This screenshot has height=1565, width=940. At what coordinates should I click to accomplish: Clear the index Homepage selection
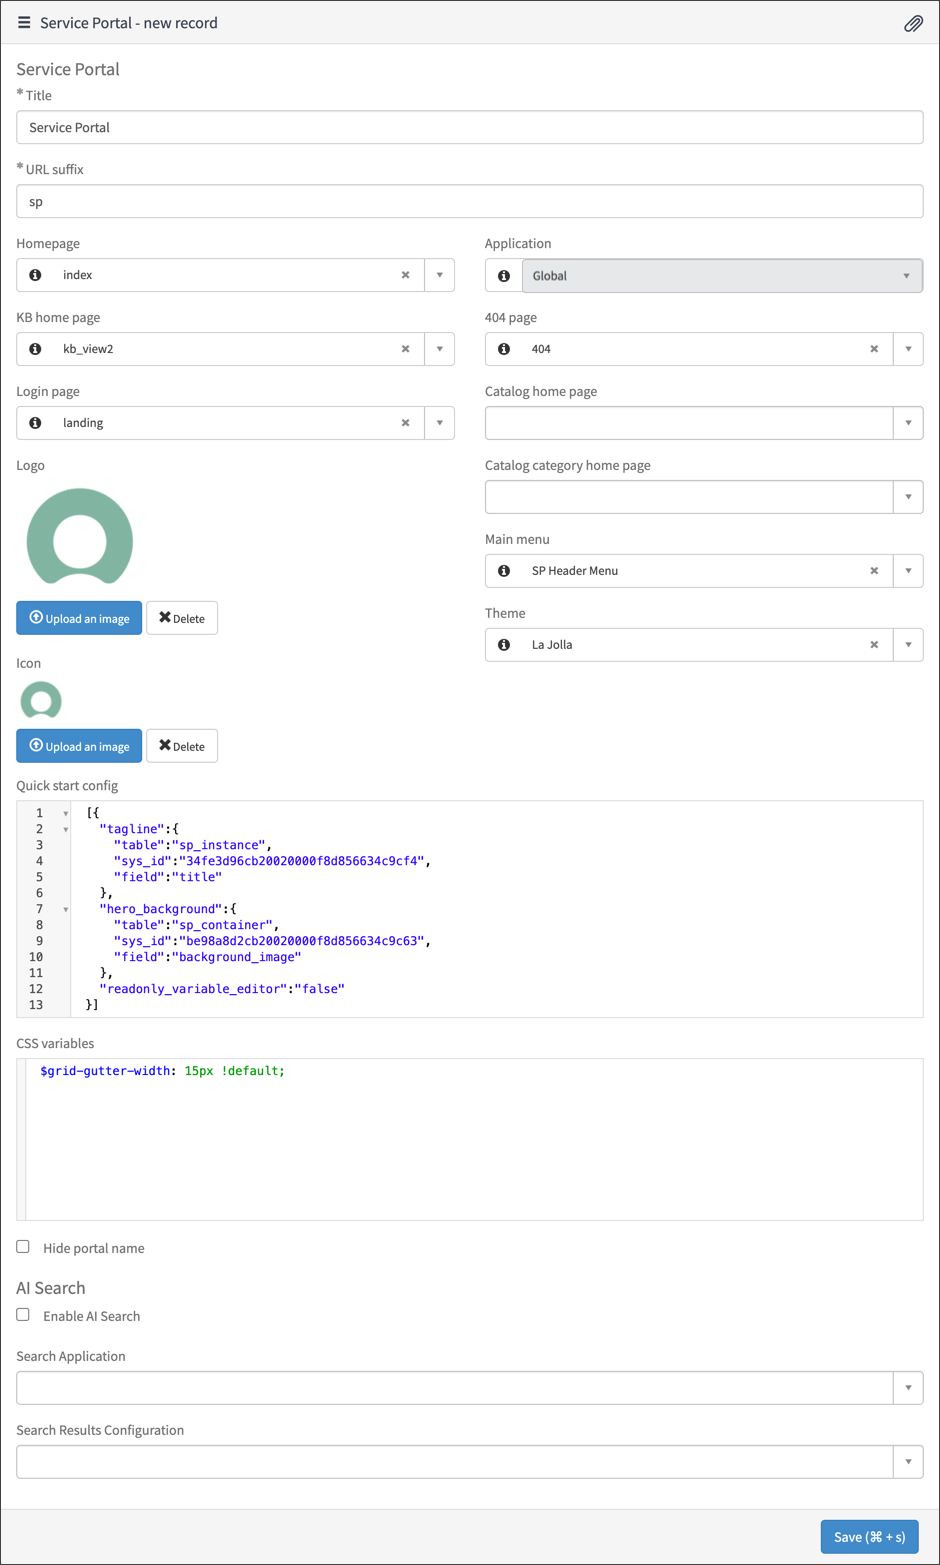tap(405, 274)
